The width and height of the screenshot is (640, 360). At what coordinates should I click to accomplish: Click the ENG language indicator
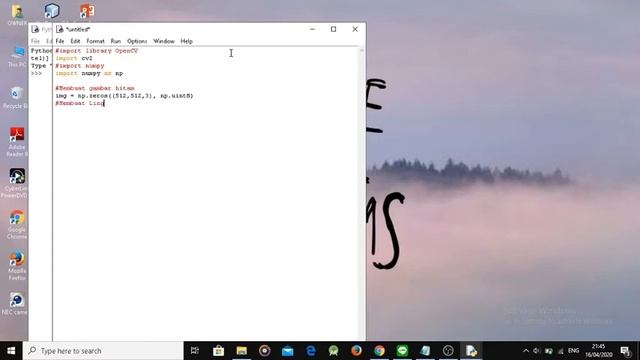point(573,351)
